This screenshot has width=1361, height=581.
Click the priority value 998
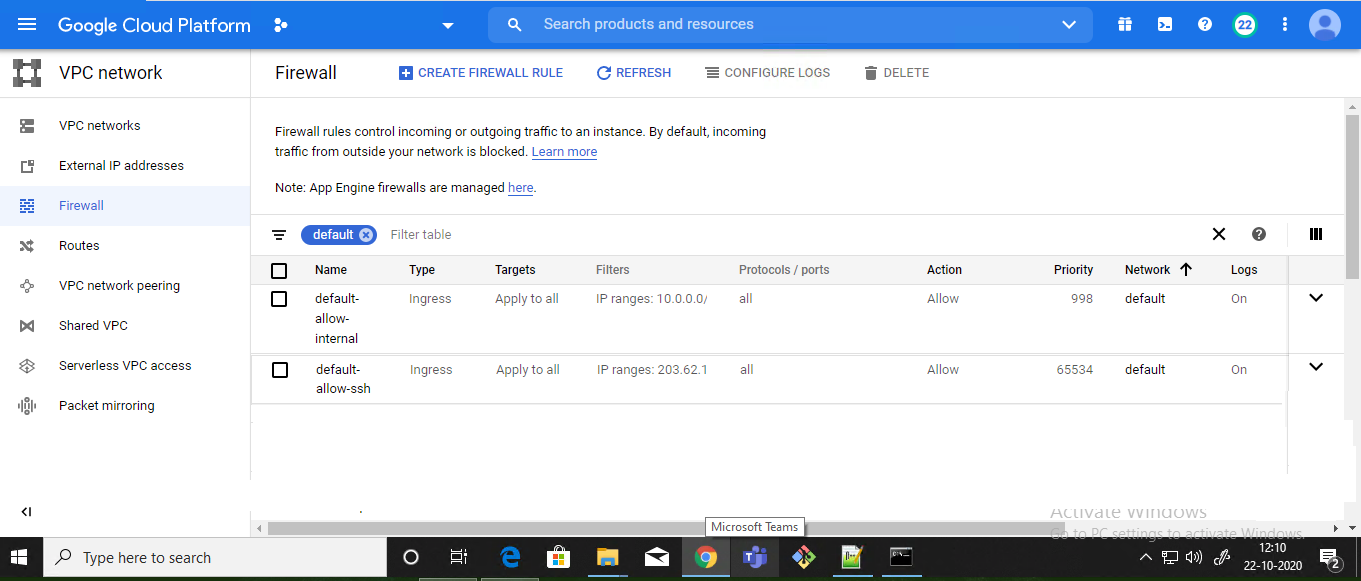pos(1081,299)
